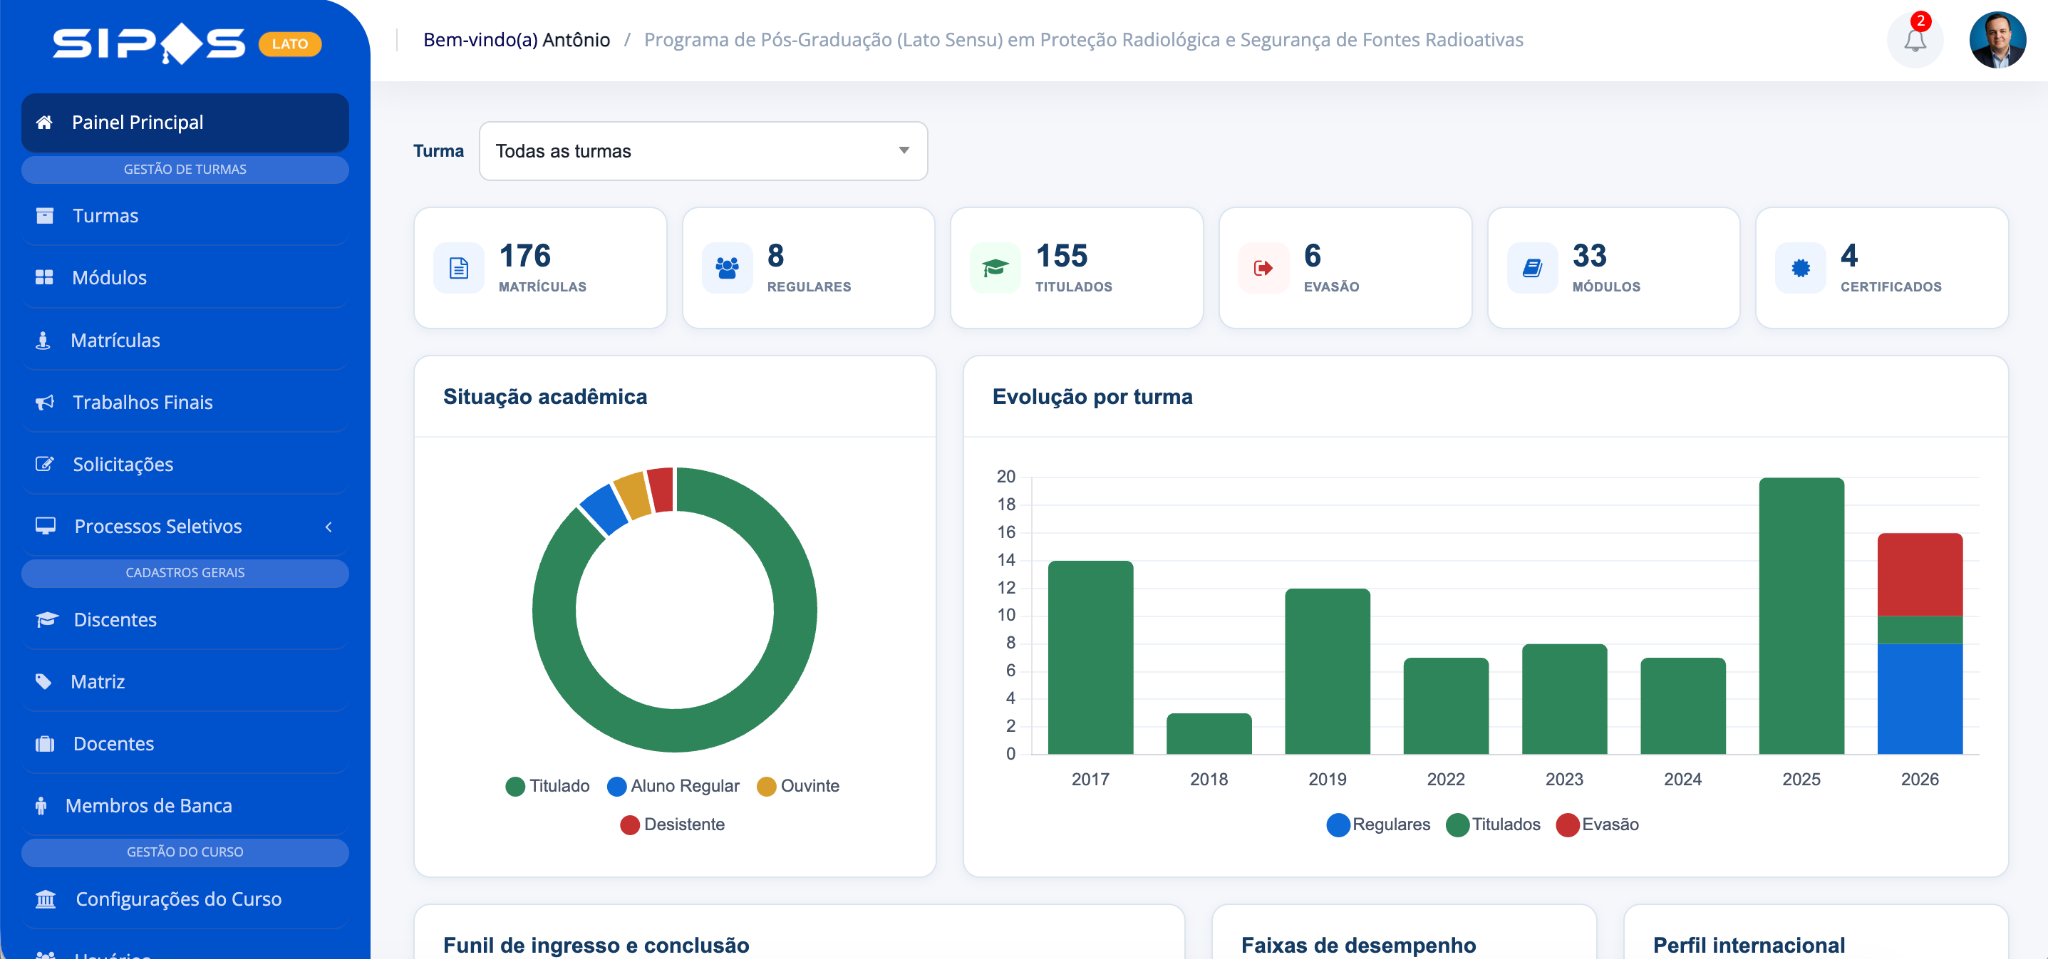Click the Processos Seletivos monitor icon
Viewport: 2048px width, 959px height.
tap(46, 526)
